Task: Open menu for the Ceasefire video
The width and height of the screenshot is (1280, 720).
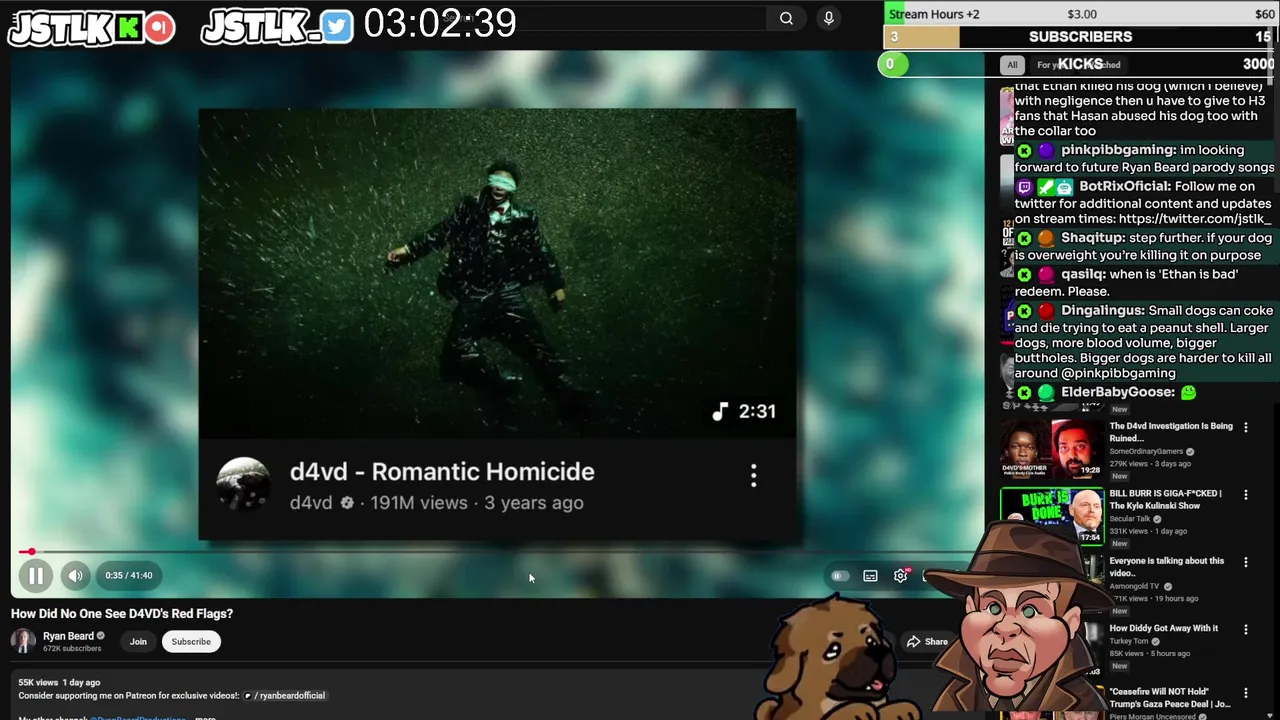Action: pyautogui.click(x=1245, y=692)
